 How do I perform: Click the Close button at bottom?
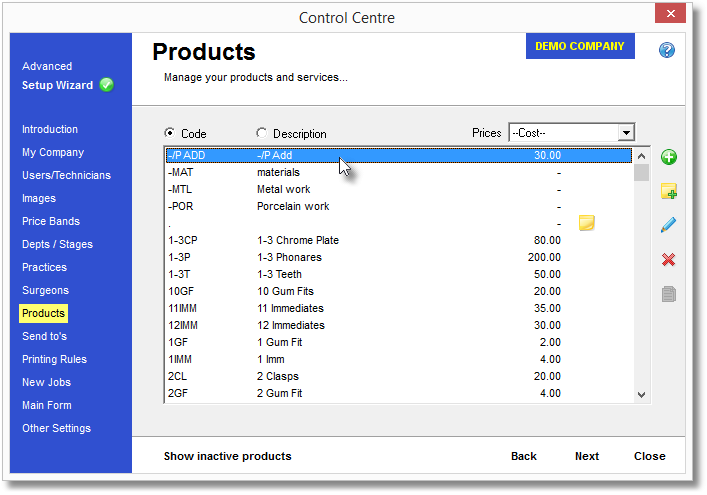pyautogui.click(x=650, y=456)
